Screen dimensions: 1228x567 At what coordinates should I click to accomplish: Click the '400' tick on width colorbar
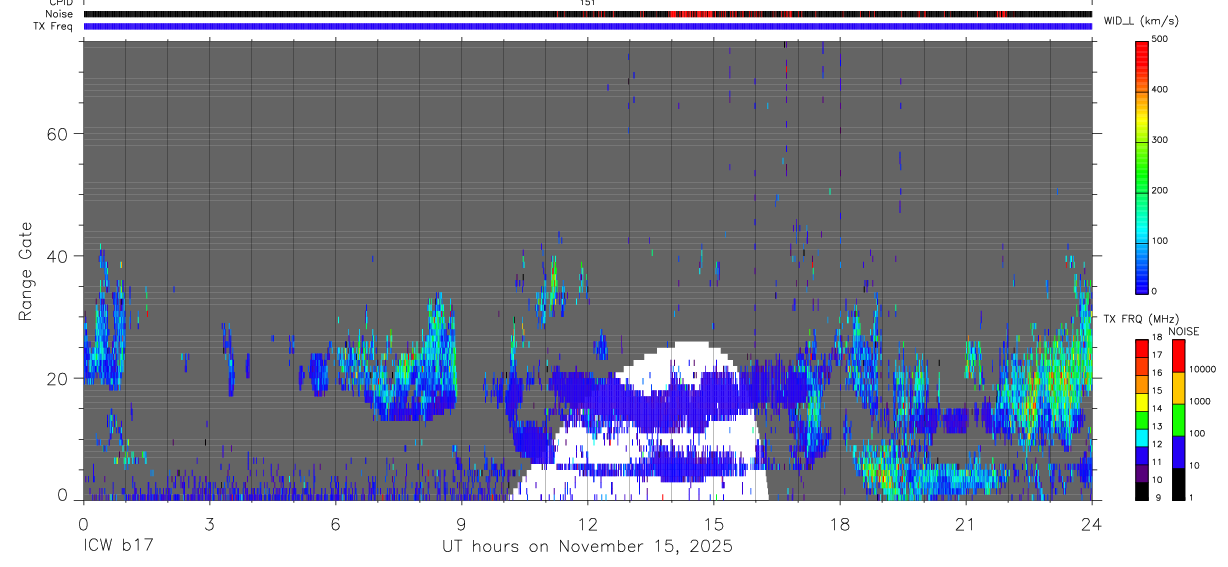click(x=1160, y=89)
